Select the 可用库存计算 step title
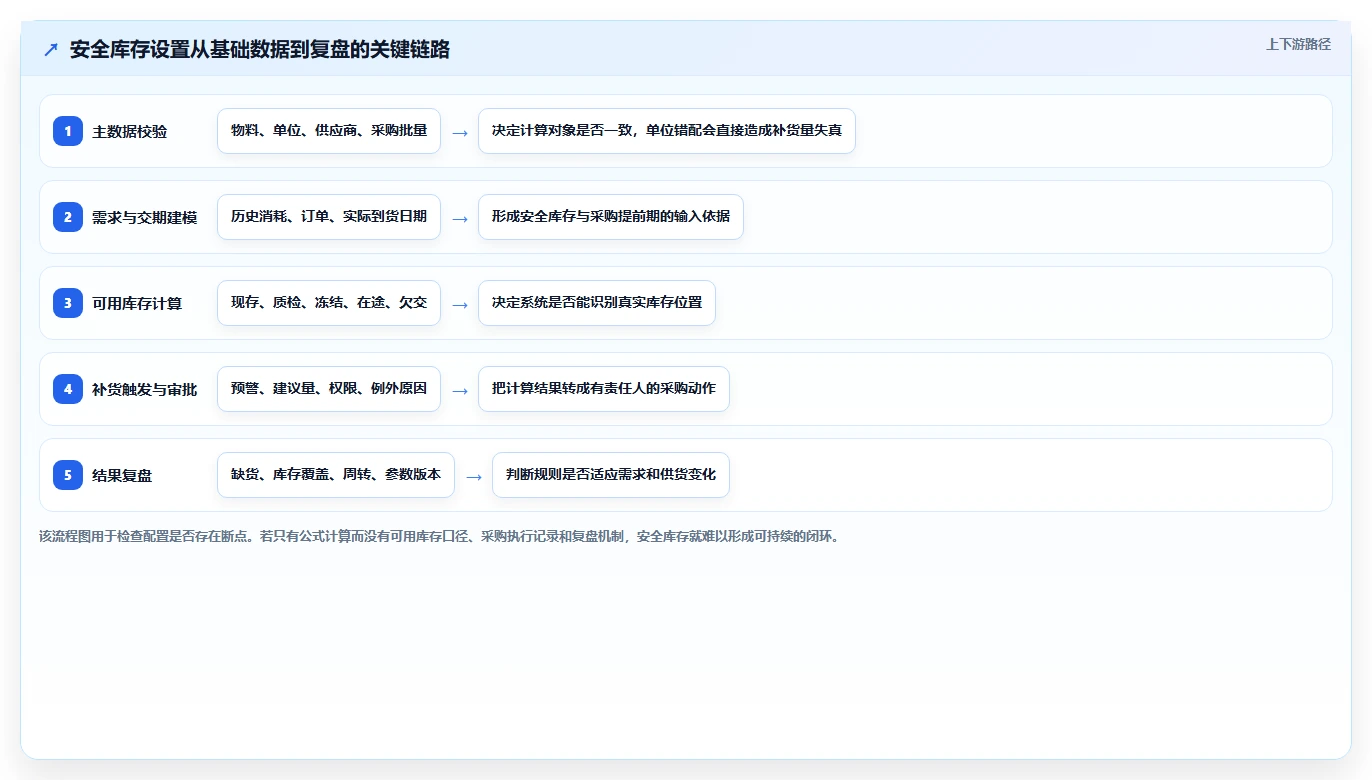This screenshot has width=1372, height=780. click(x=137, y=304)
